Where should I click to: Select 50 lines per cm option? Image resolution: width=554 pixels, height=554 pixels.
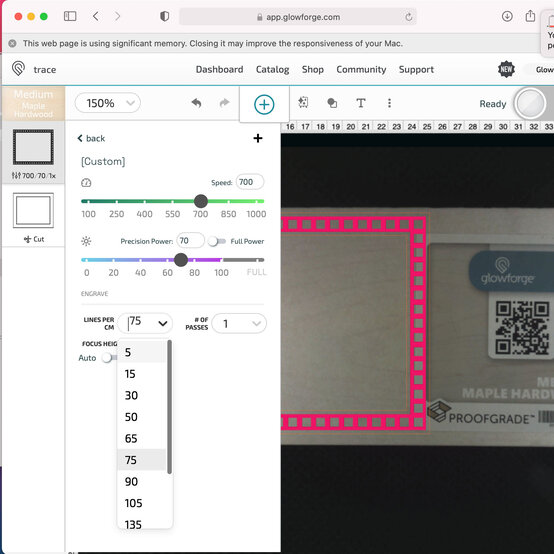click(141, 417)
